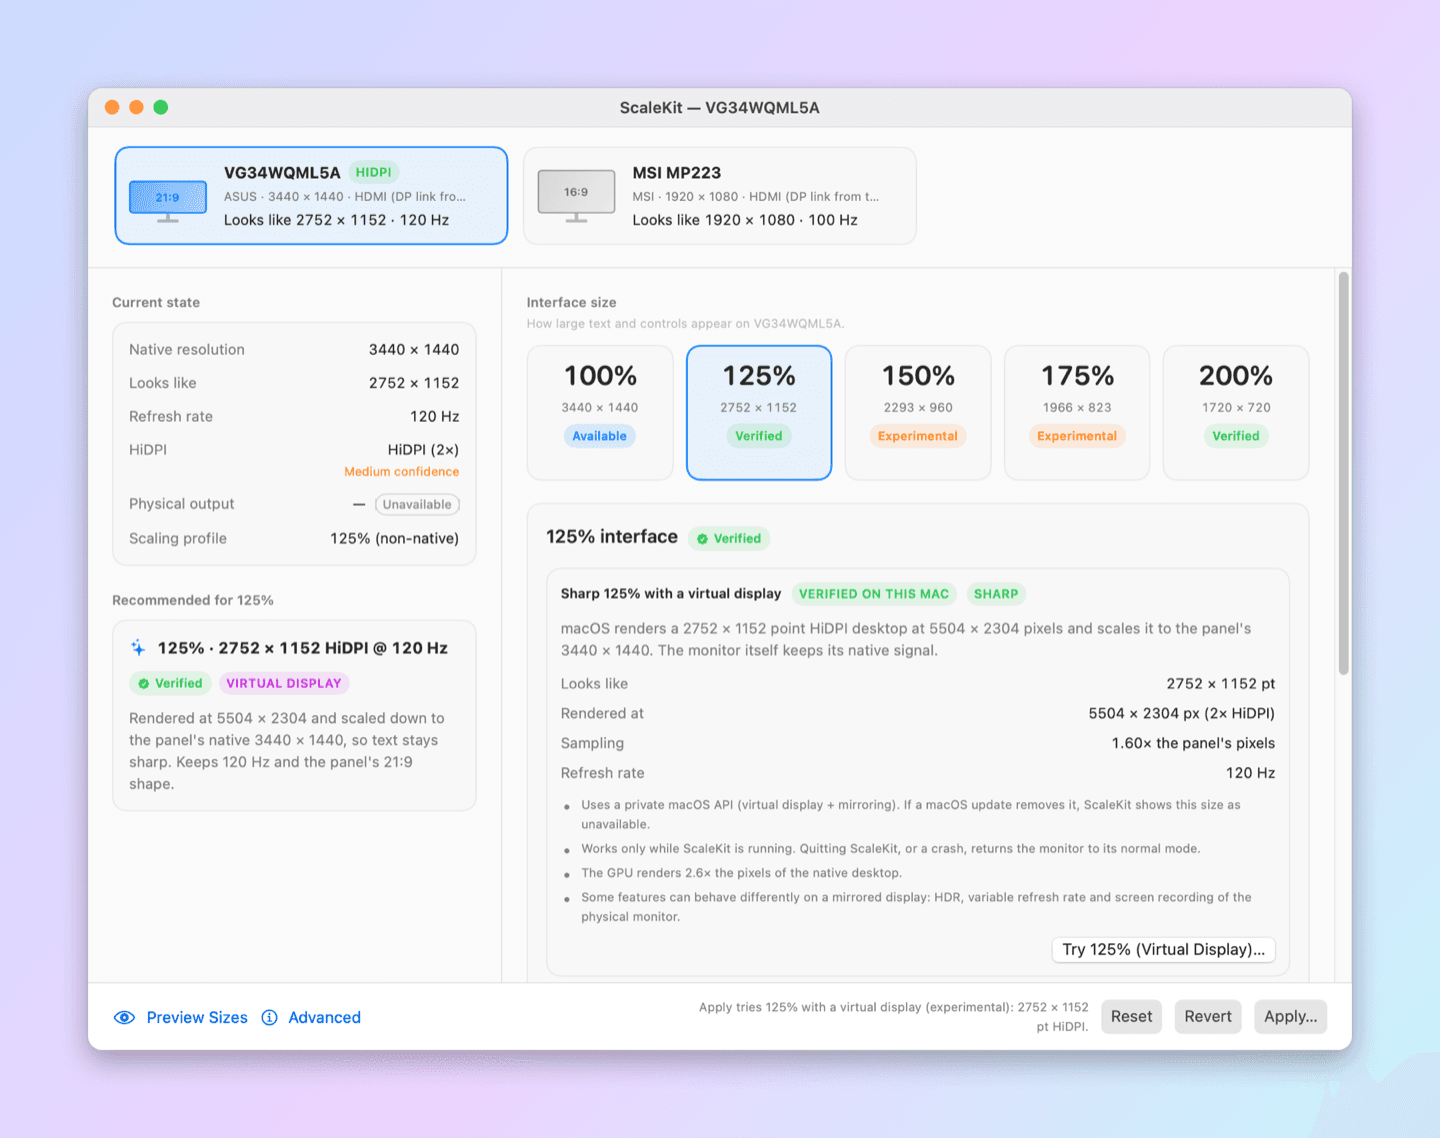1440x1138 pixels.
Task: Click the Native resolution value '3440 × 1440'
Action: (x=414, y=349)
